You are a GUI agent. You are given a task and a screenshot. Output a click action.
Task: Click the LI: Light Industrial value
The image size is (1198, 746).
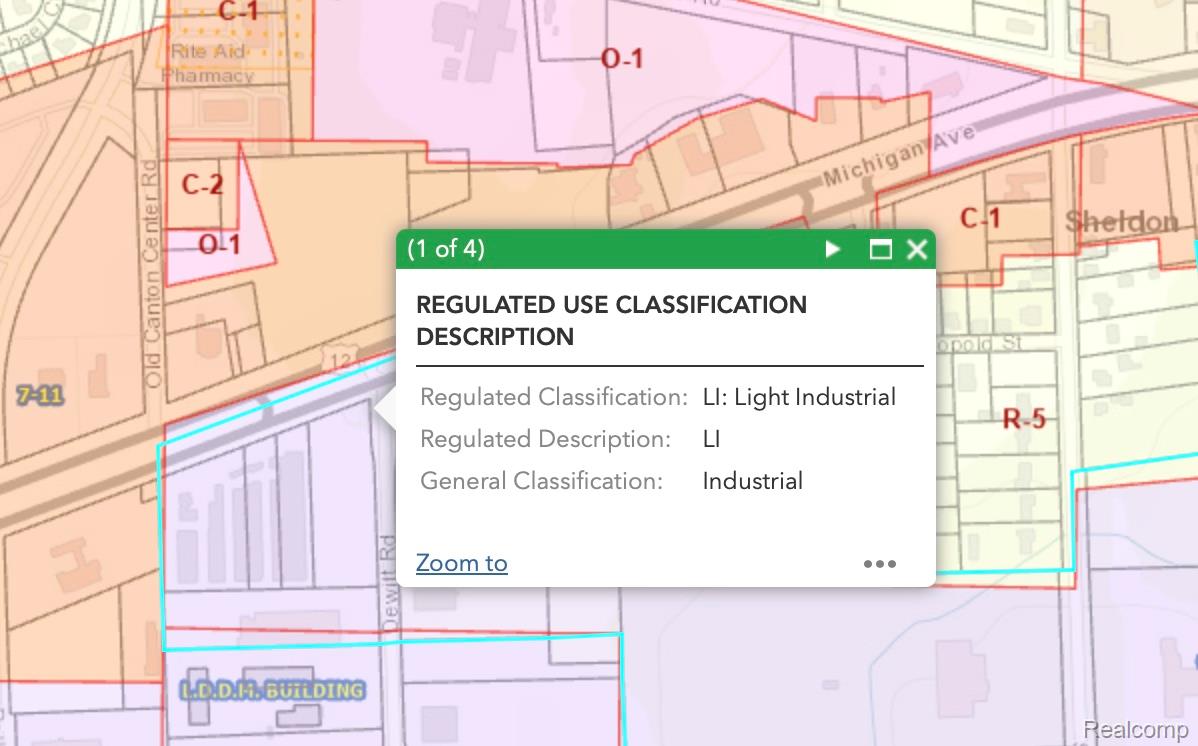[x=798, y=397]
